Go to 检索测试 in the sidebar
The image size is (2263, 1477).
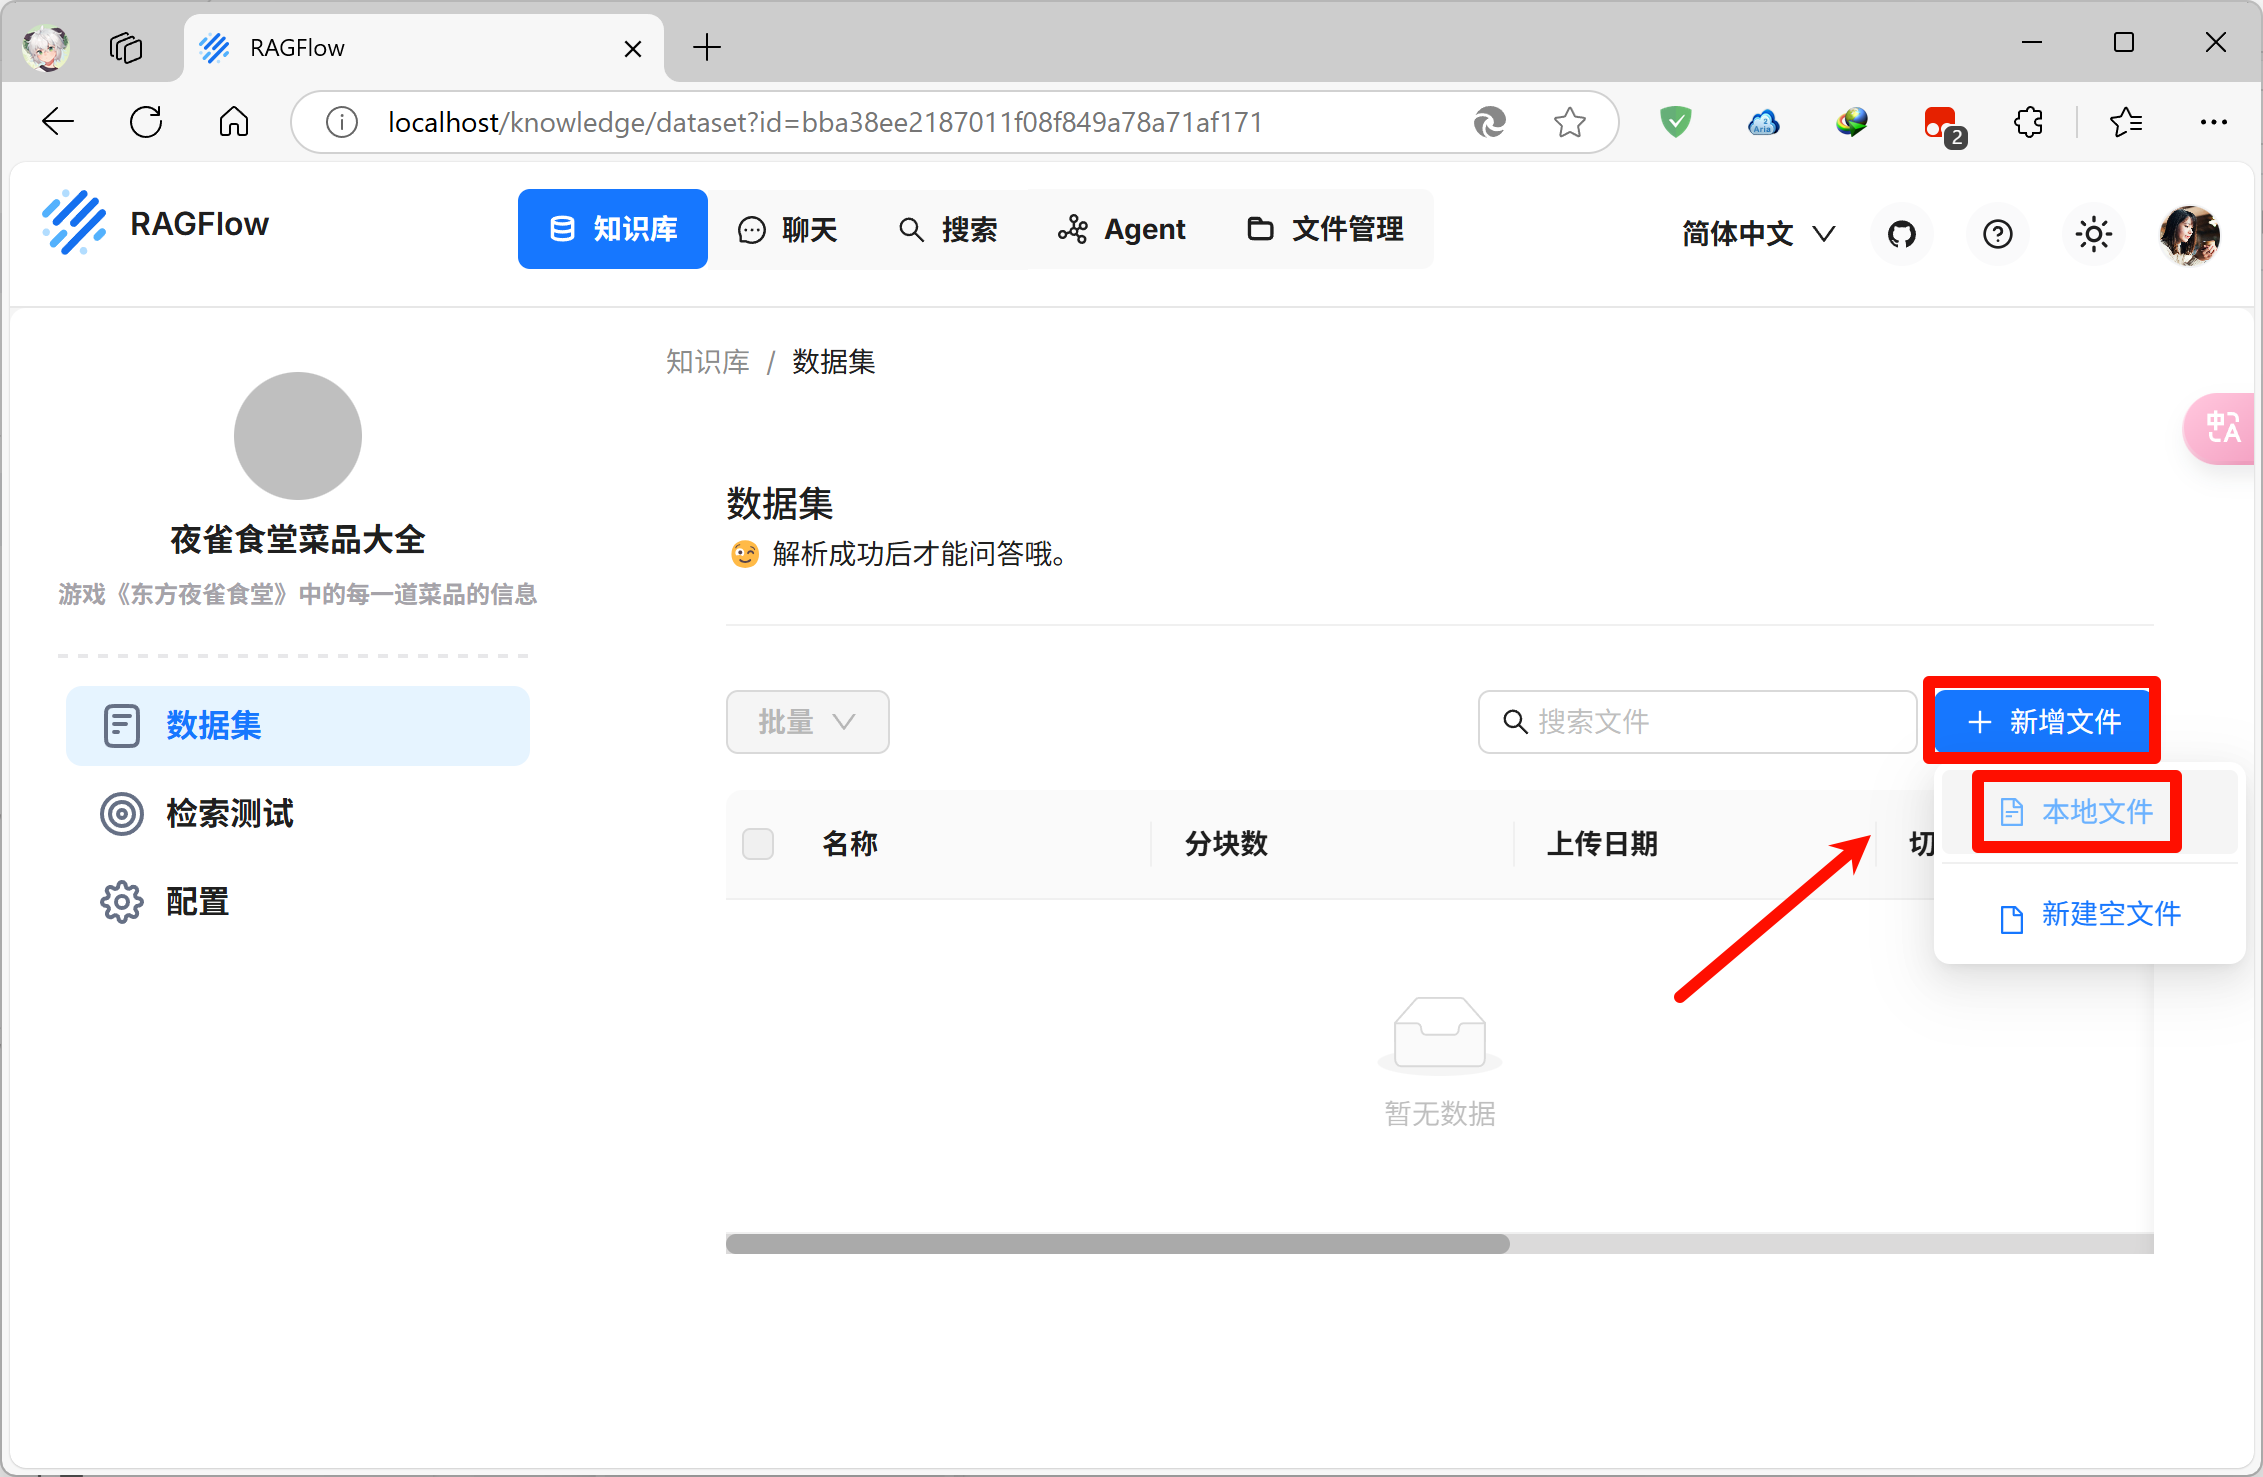pos(229,813)
